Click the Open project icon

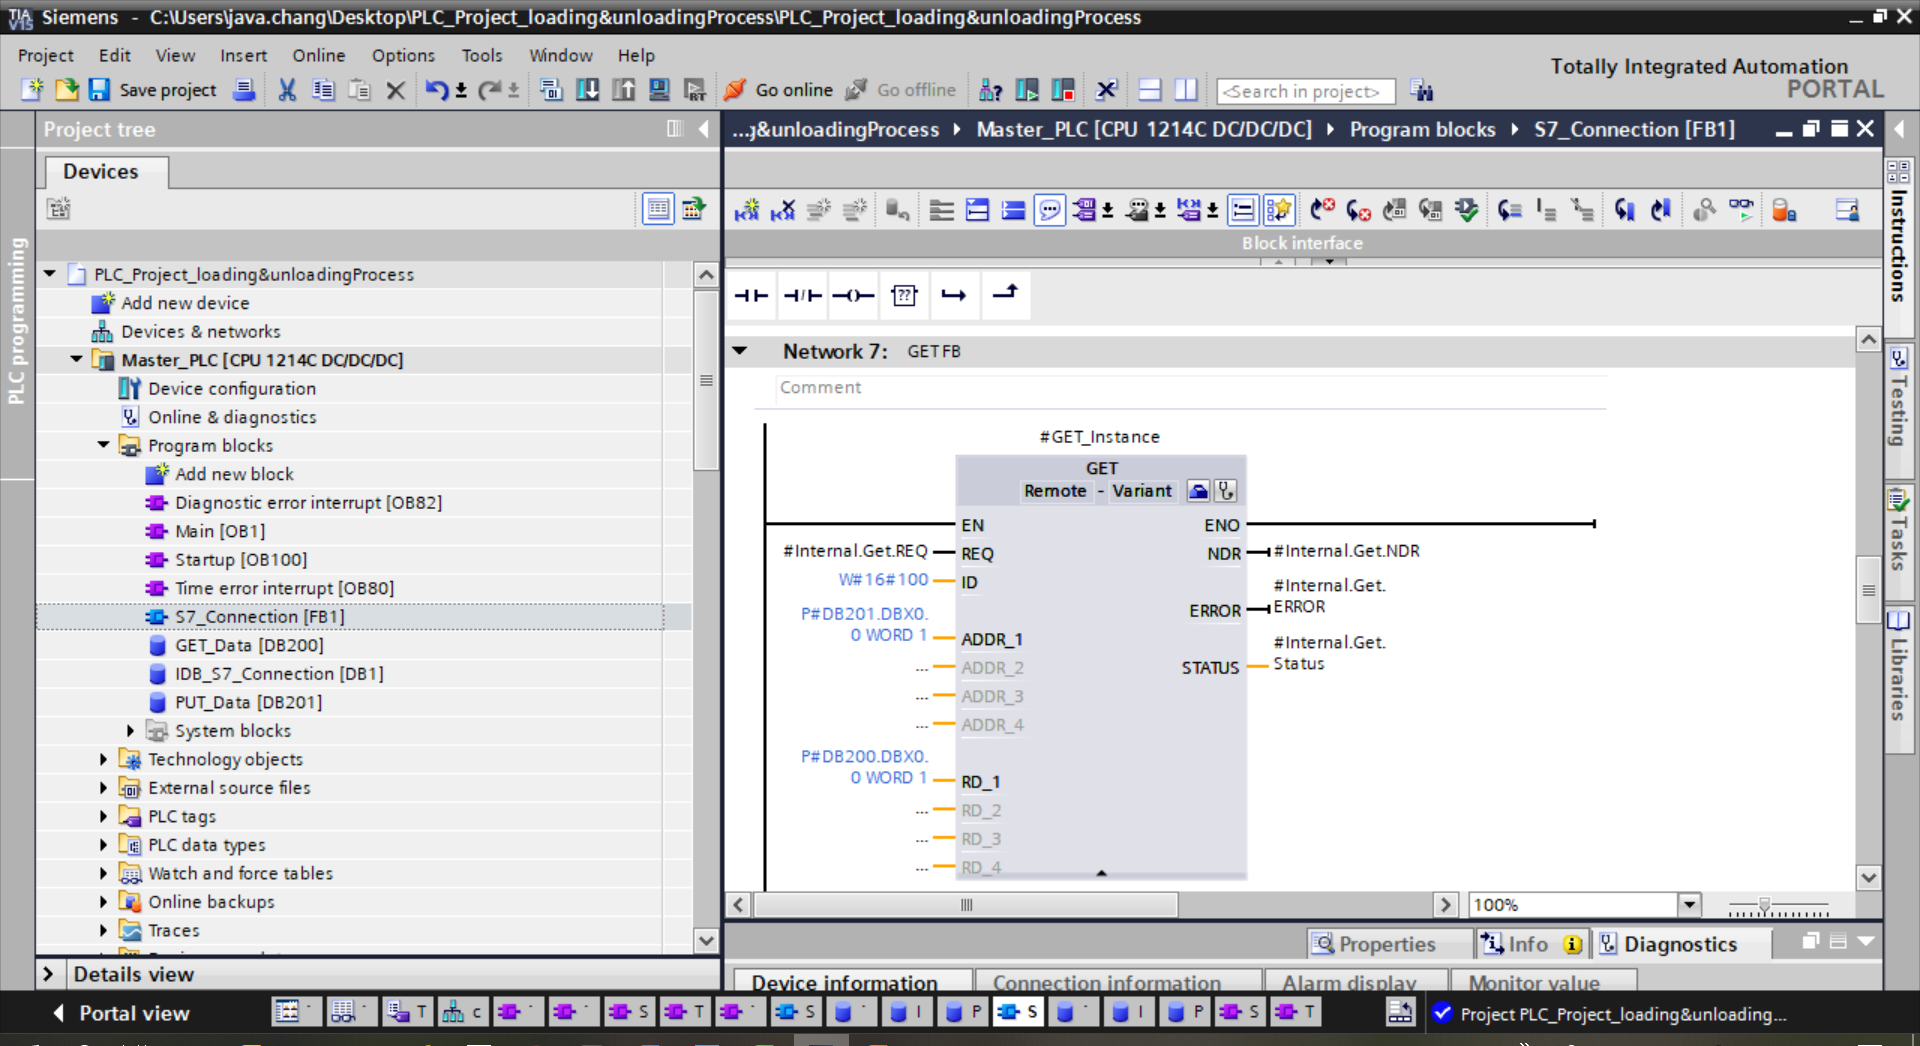tap(66, 90)
